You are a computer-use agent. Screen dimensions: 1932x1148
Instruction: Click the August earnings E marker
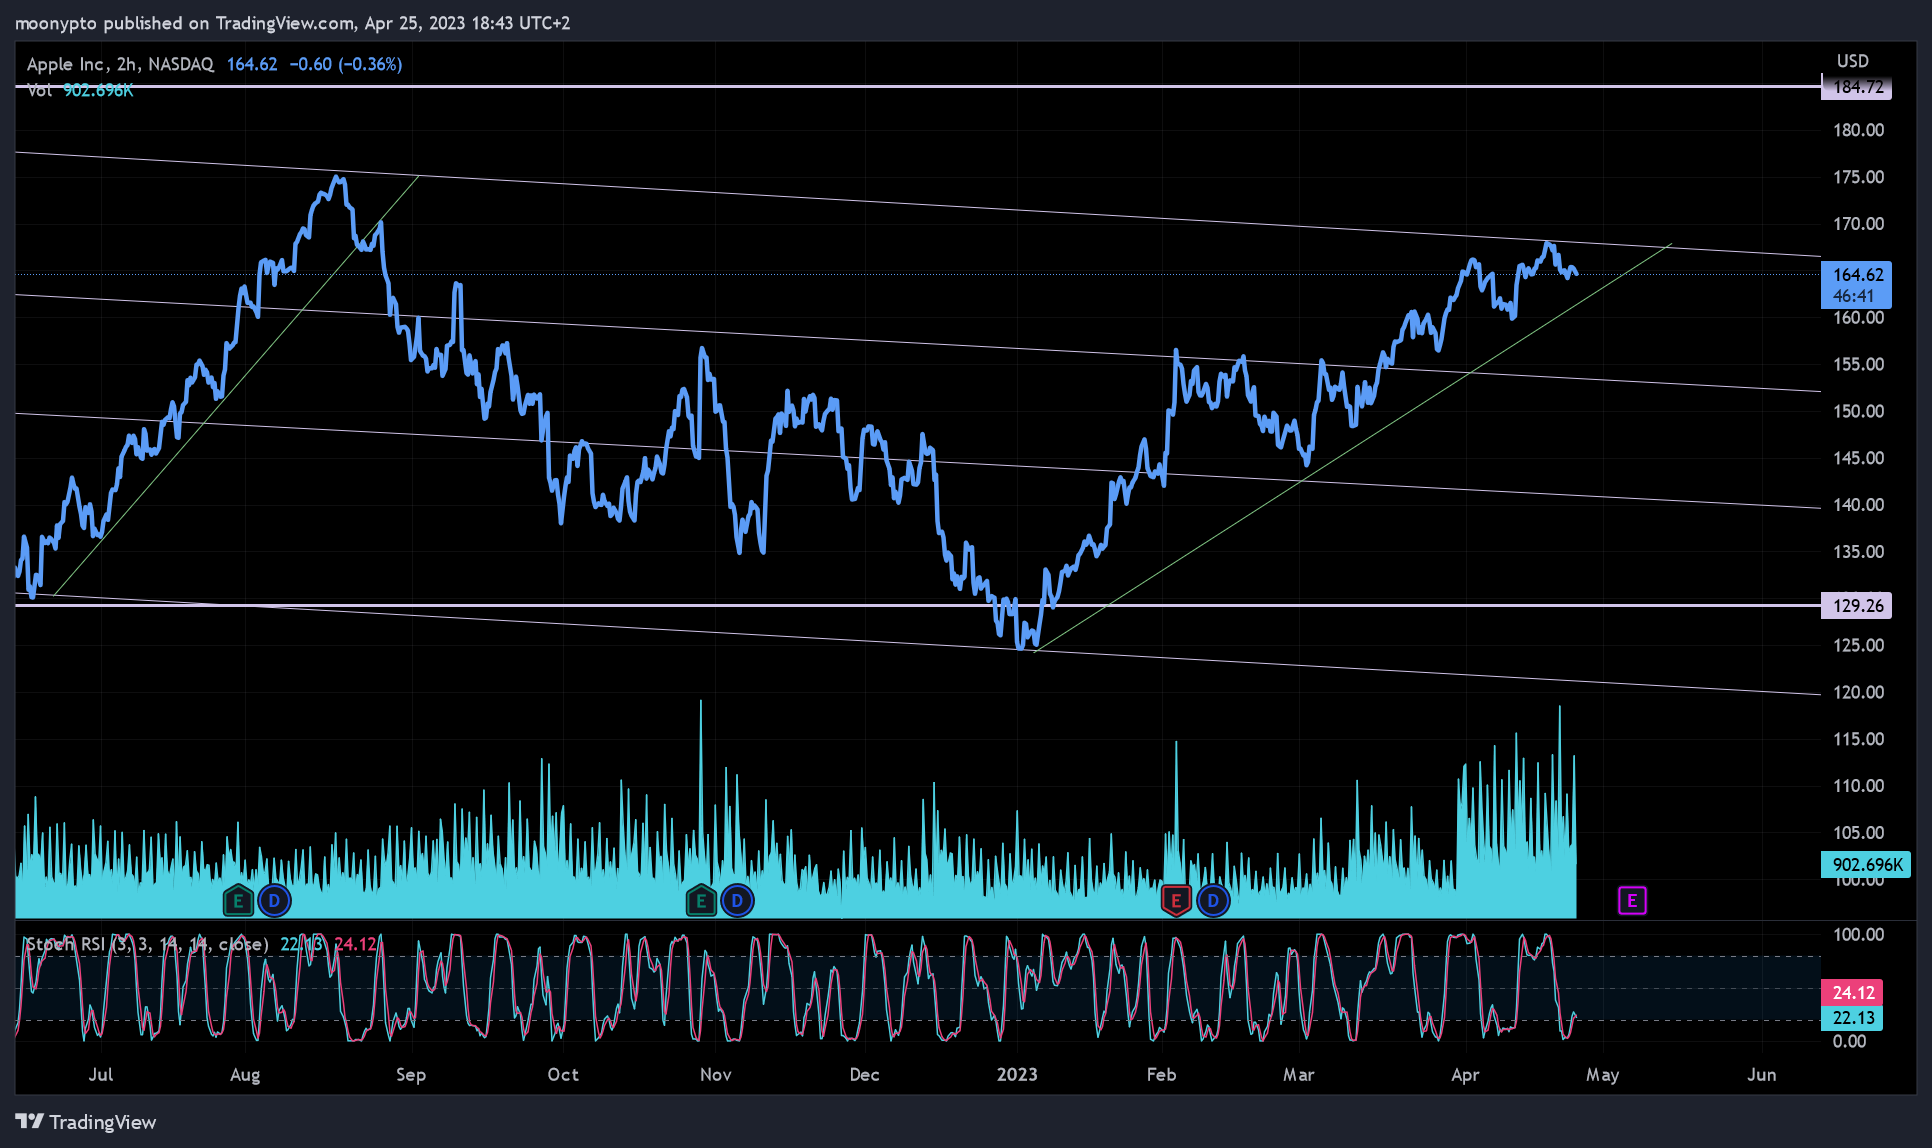pos(238,901)
